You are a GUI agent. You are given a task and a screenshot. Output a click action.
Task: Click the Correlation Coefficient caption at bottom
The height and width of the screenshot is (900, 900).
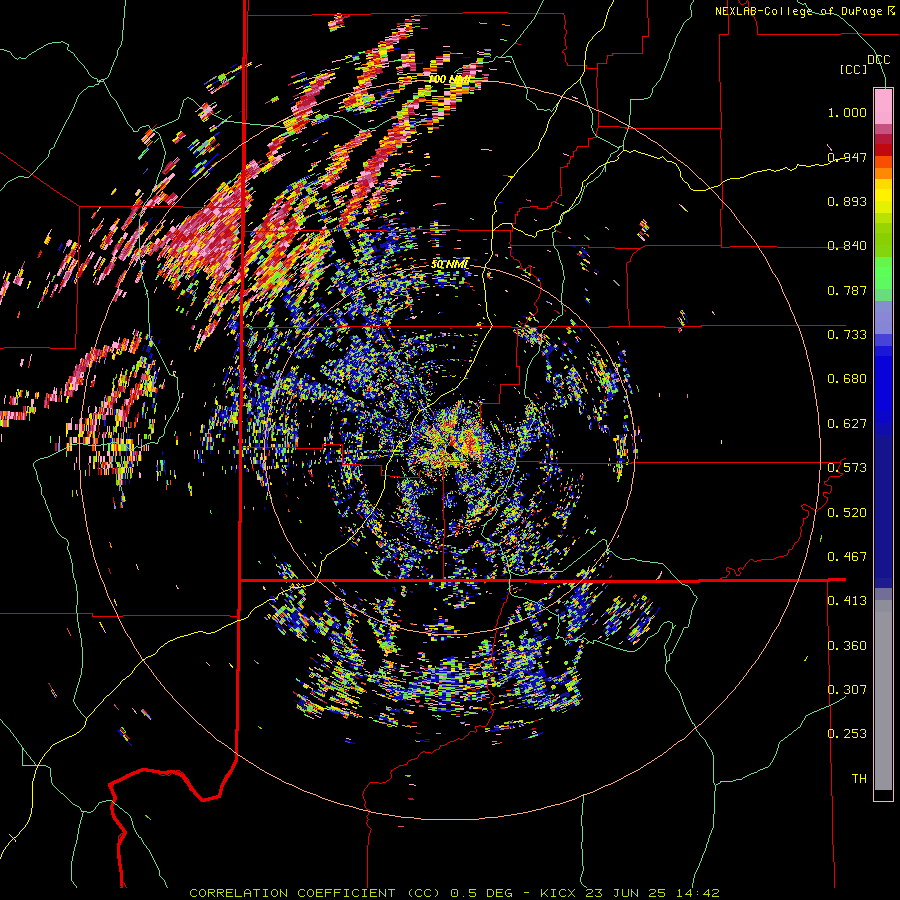(454, 893)
